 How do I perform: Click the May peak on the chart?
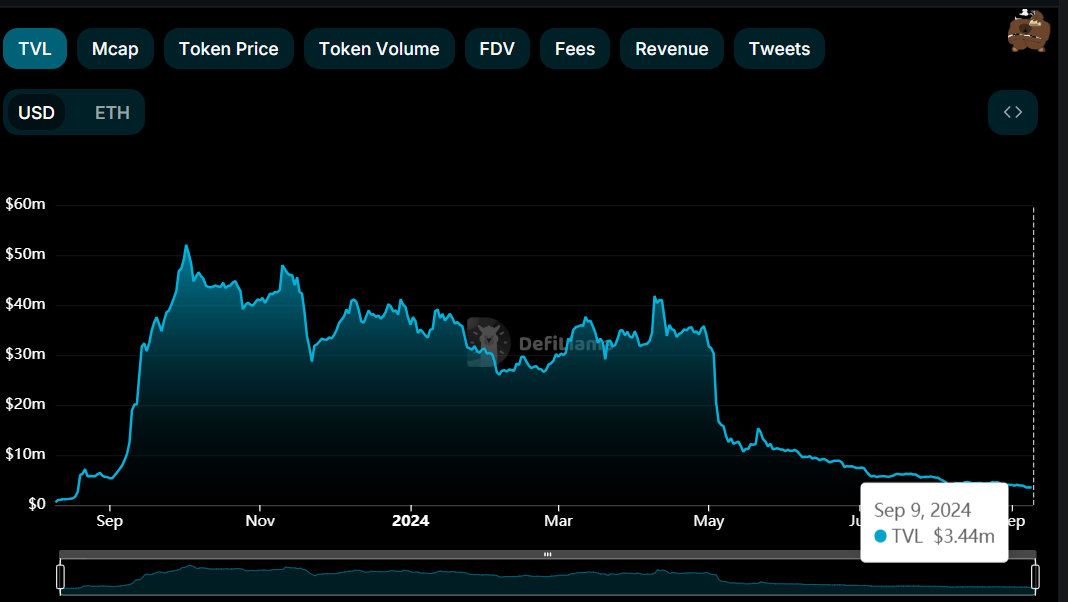tap(656, 297)
